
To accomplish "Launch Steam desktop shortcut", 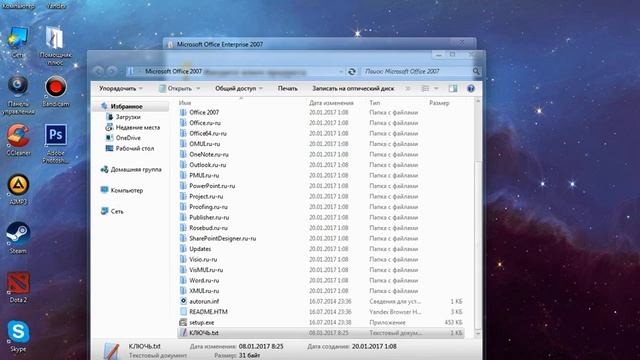I will [18, 239].
